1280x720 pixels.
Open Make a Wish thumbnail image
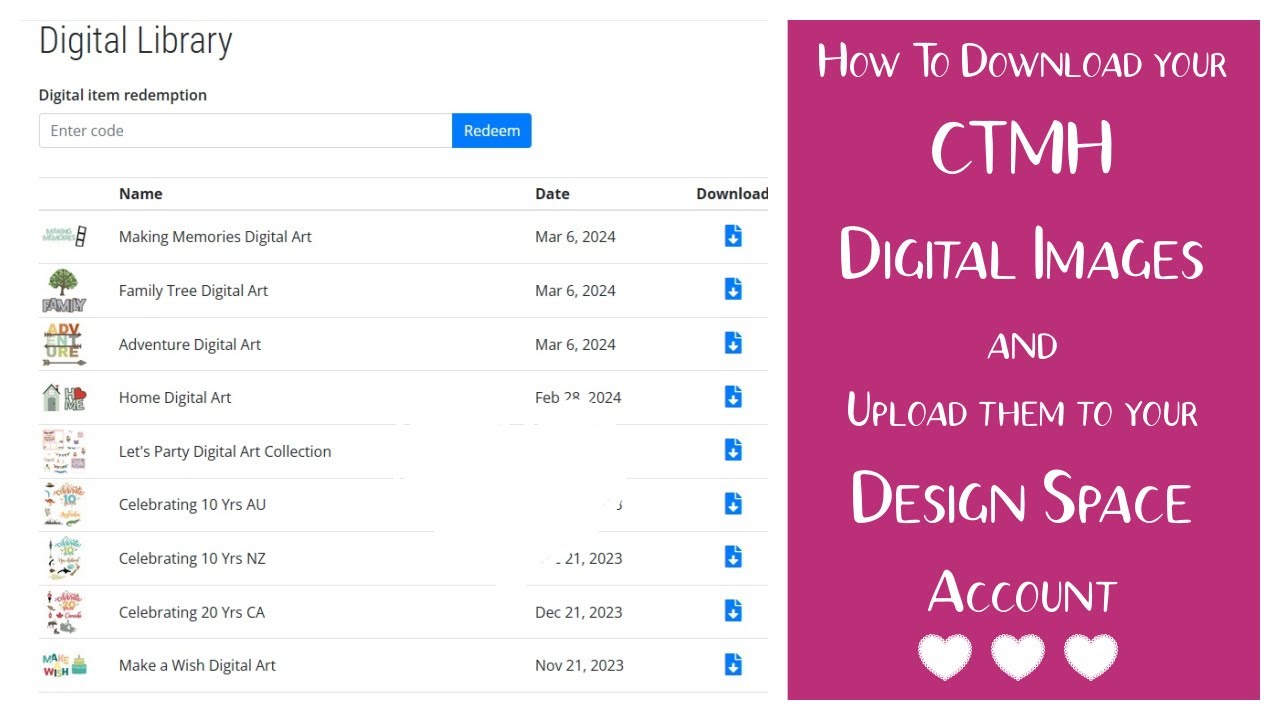pos(64,665)
